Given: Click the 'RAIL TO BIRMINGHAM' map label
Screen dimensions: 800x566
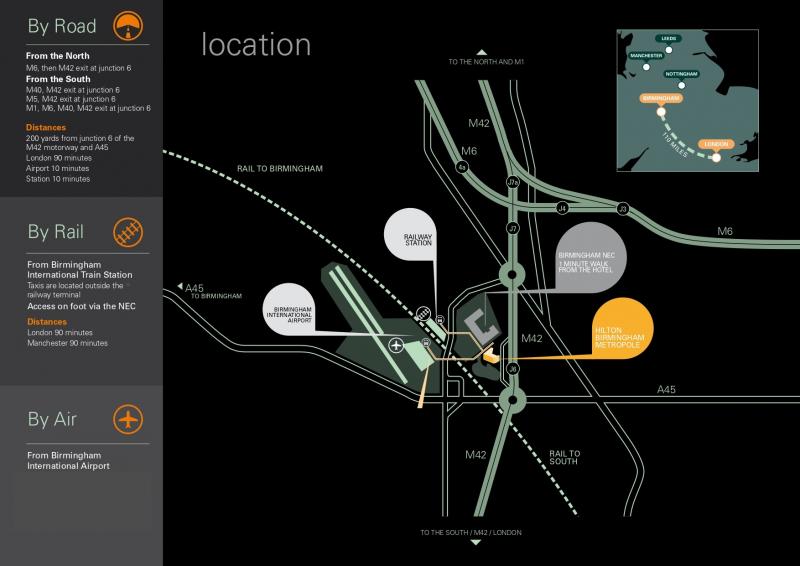Looking at the screenshot, I should (280, 168).
